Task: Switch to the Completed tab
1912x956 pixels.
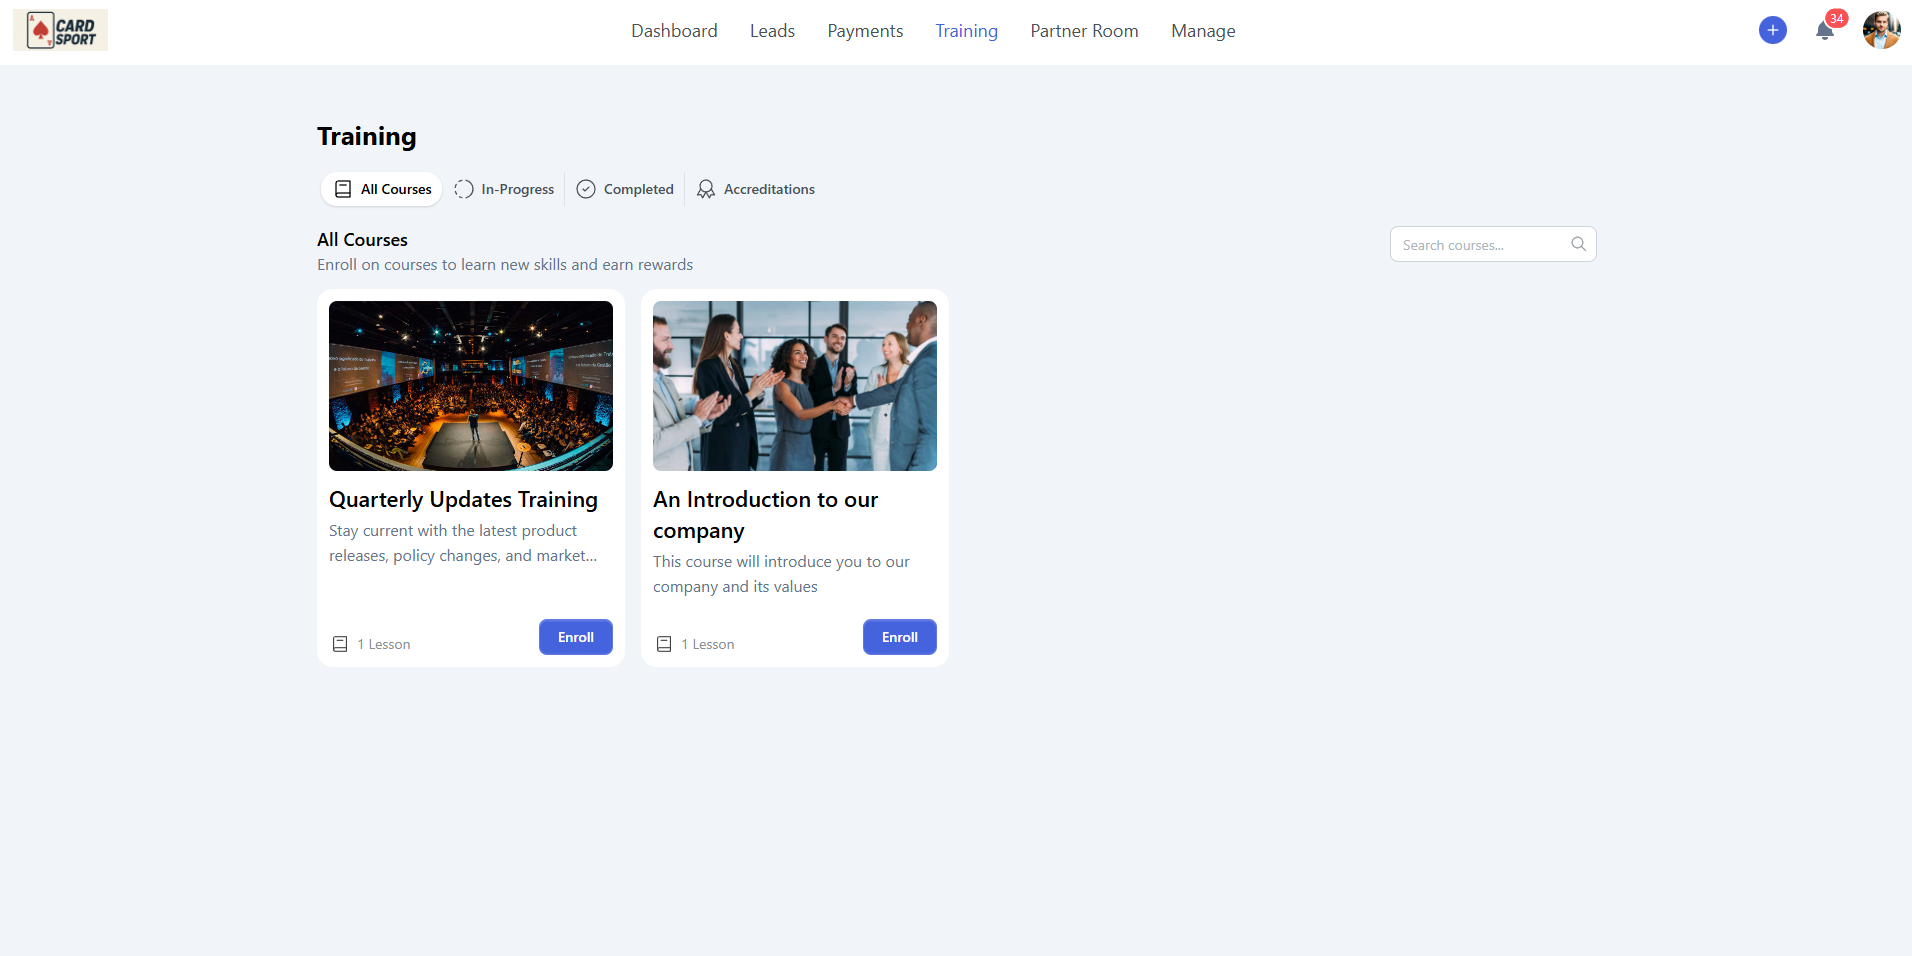Action: click(x=625, y=189)
